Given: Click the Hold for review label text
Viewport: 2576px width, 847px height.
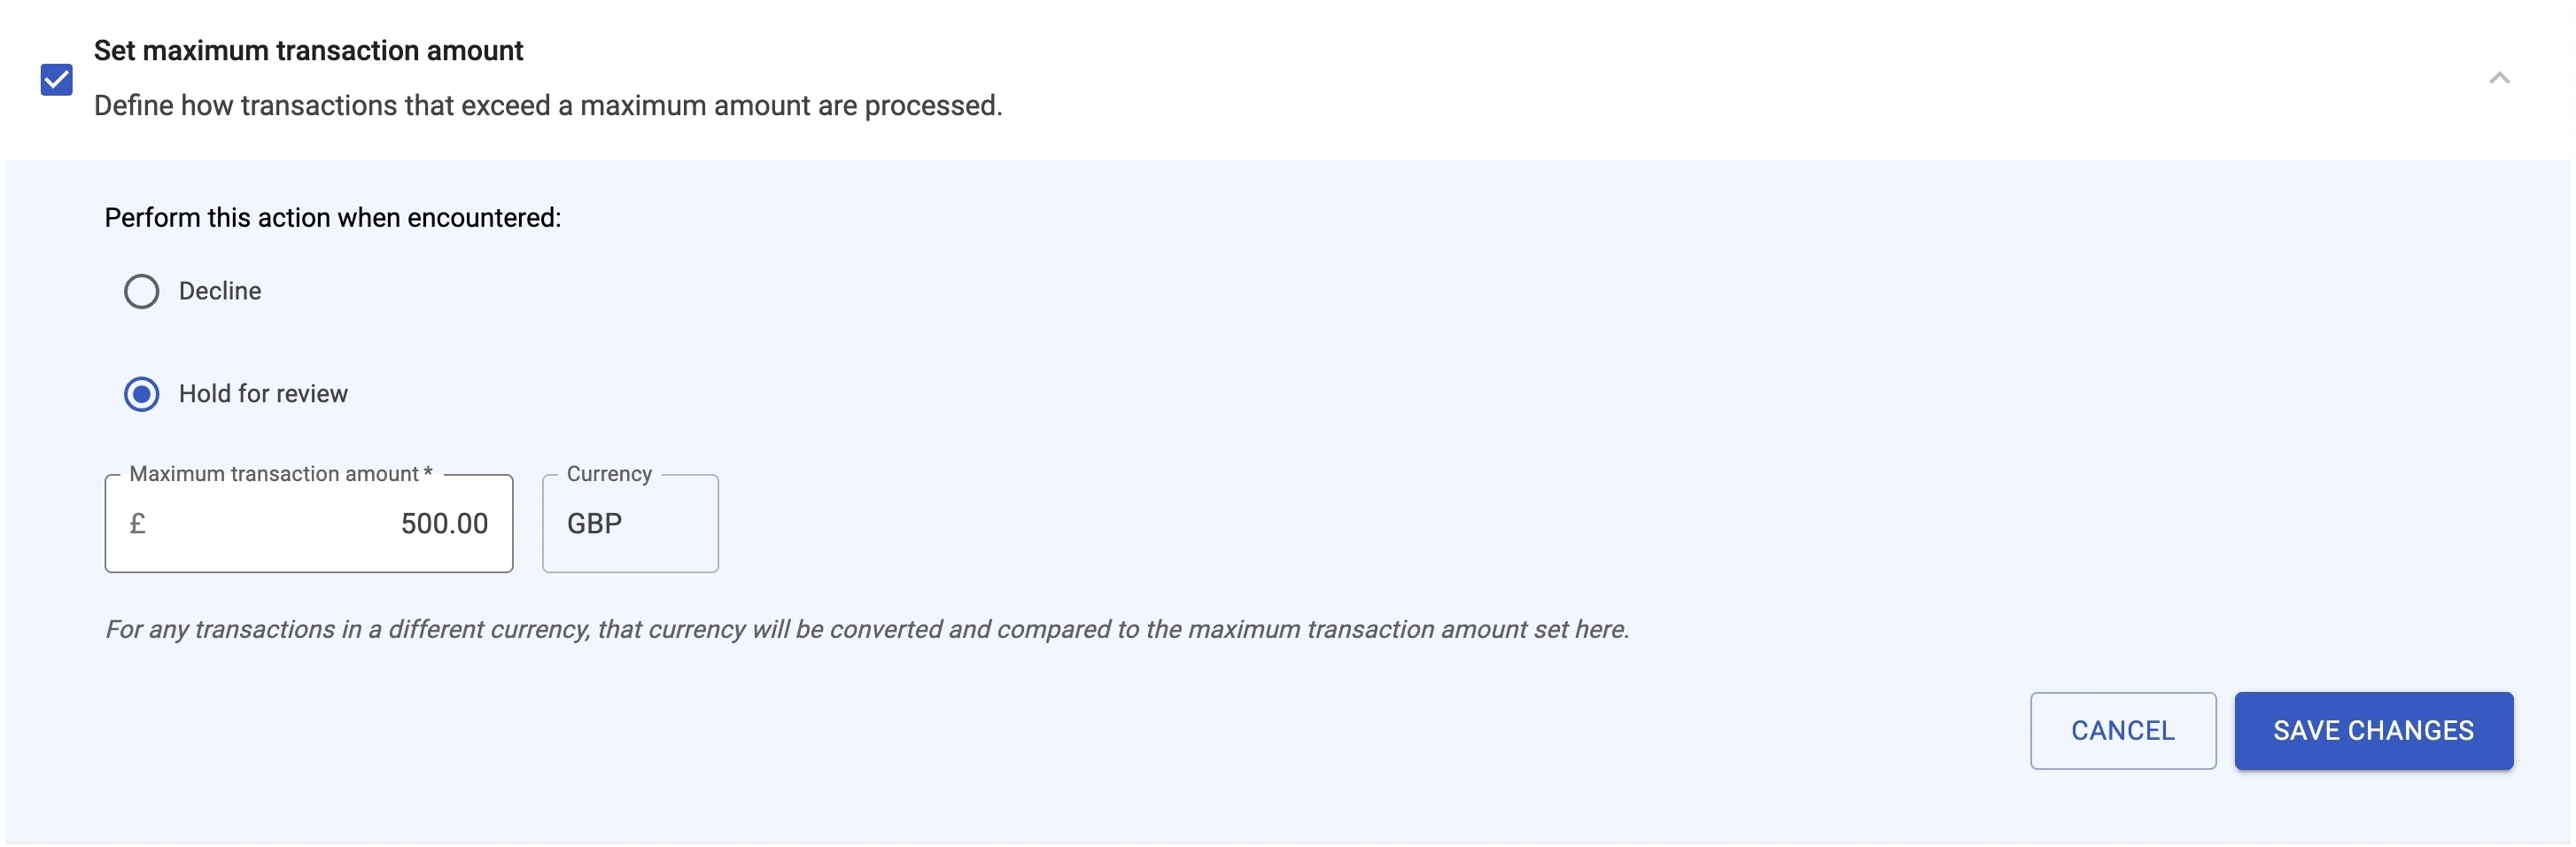Looking at the screenshot, I should pyautogui.click(x=263, y=394).
